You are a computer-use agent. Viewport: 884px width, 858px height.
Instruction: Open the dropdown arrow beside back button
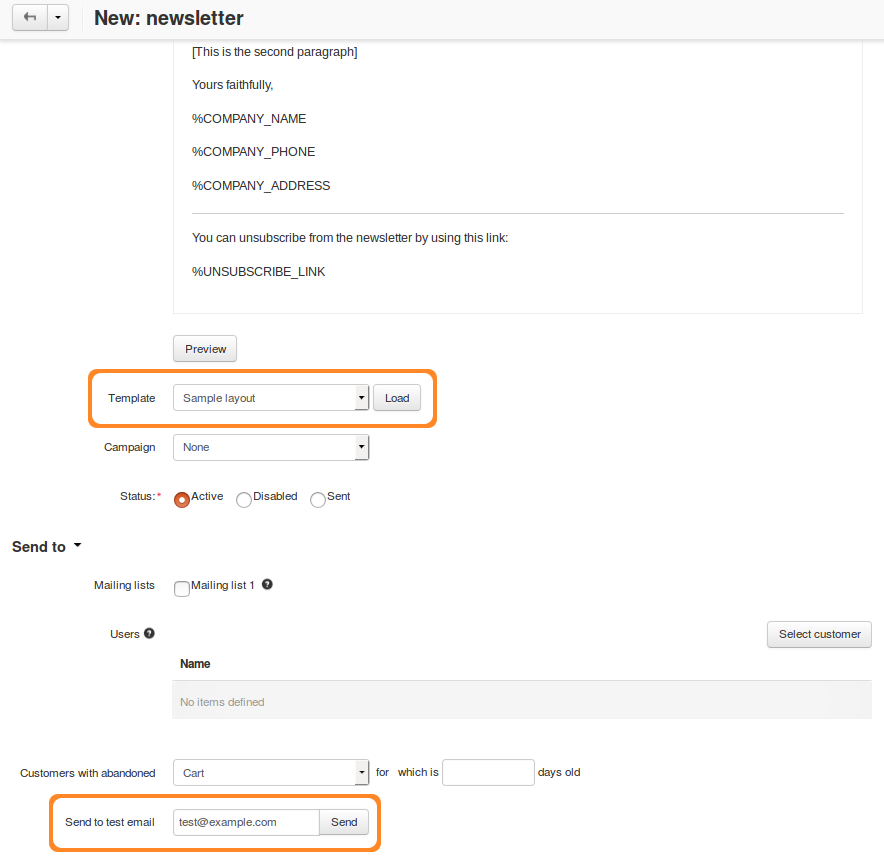pyautogui.click(x=58, y=17)
